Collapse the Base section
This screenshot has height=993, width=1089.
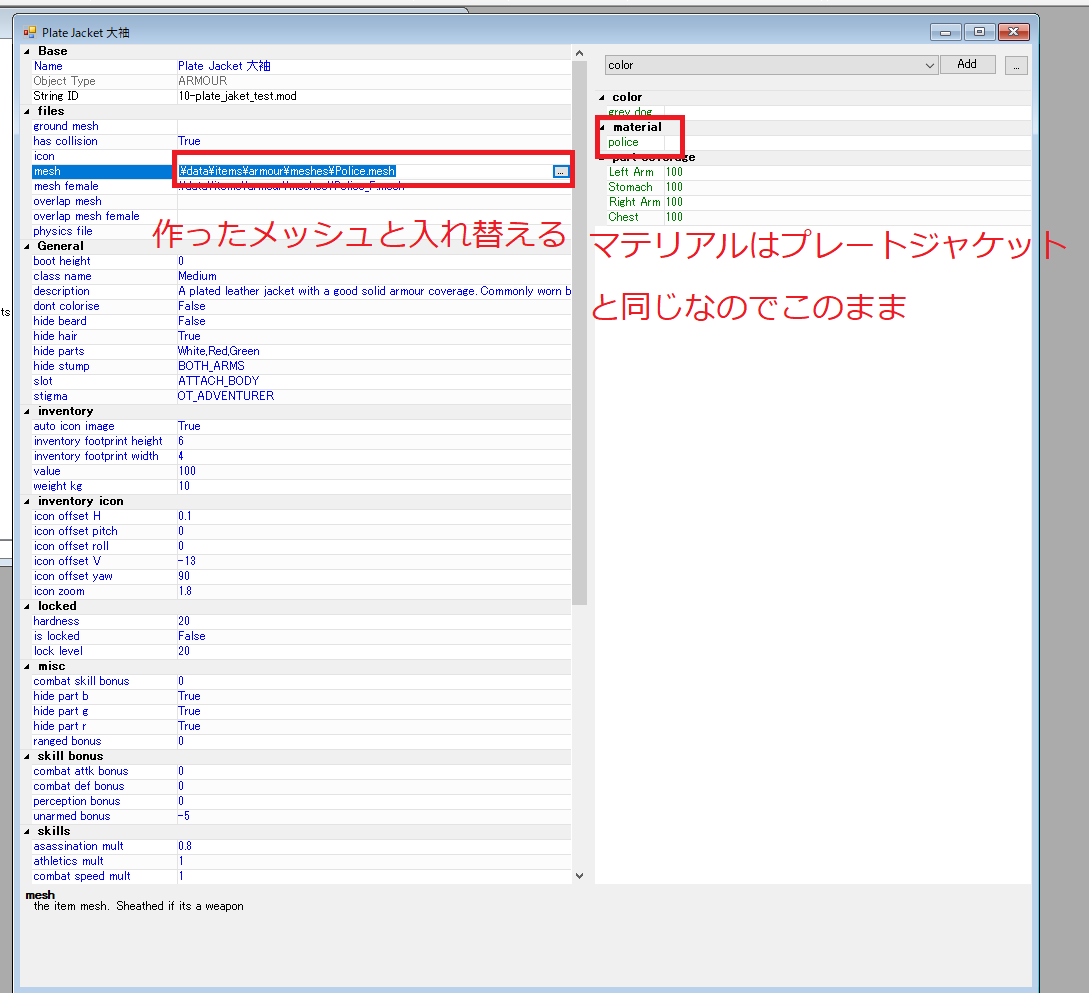27,51
